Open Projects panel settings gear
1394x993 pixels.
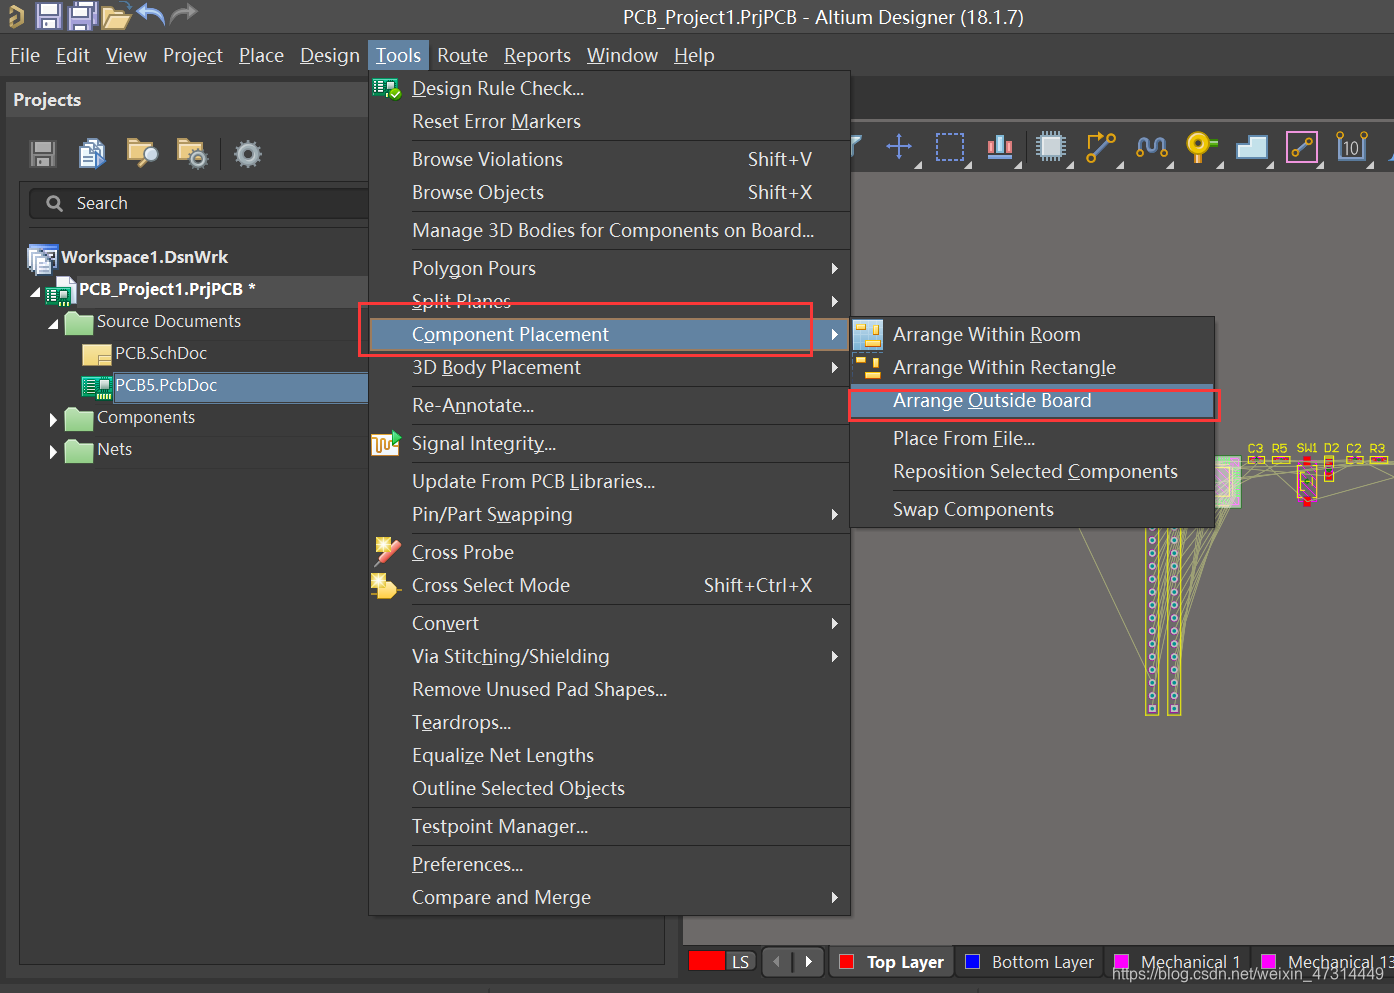(x=247, y=154)
